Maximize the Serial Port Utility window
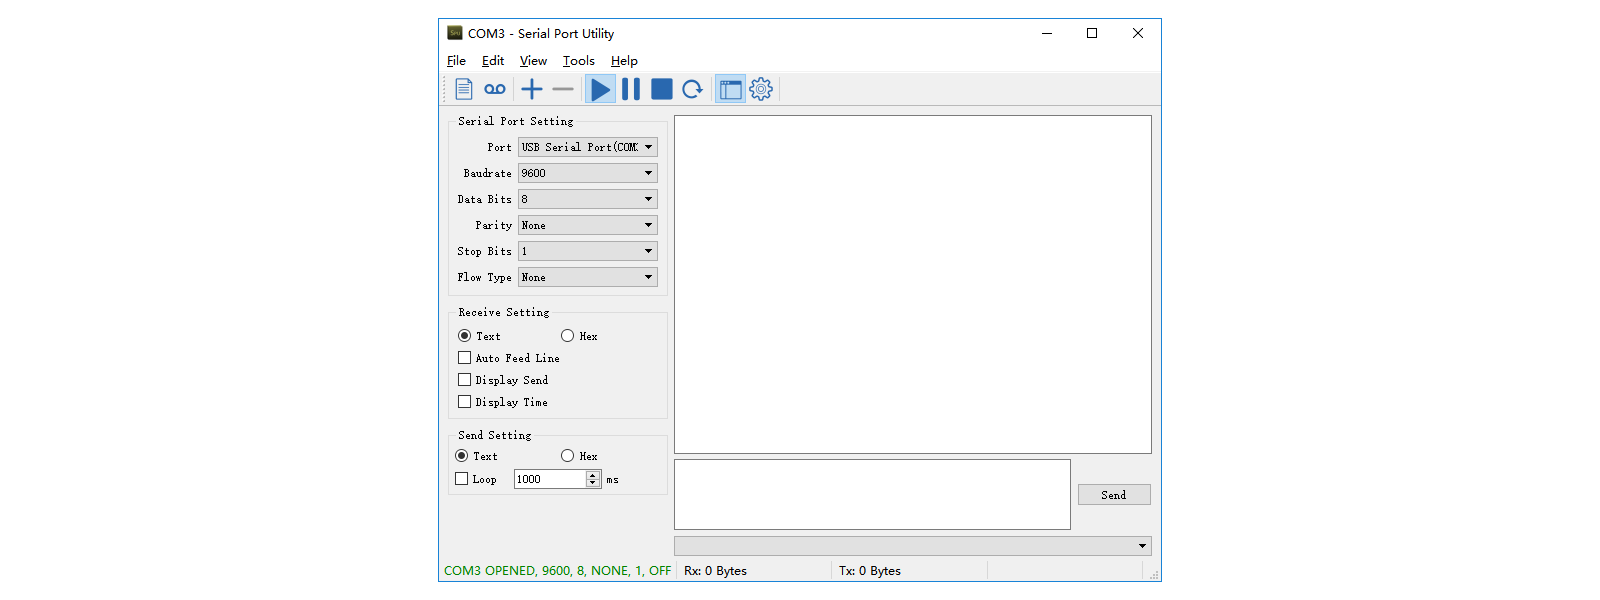This screenshot has width=1600, height=600. [x=1092, y=33]
